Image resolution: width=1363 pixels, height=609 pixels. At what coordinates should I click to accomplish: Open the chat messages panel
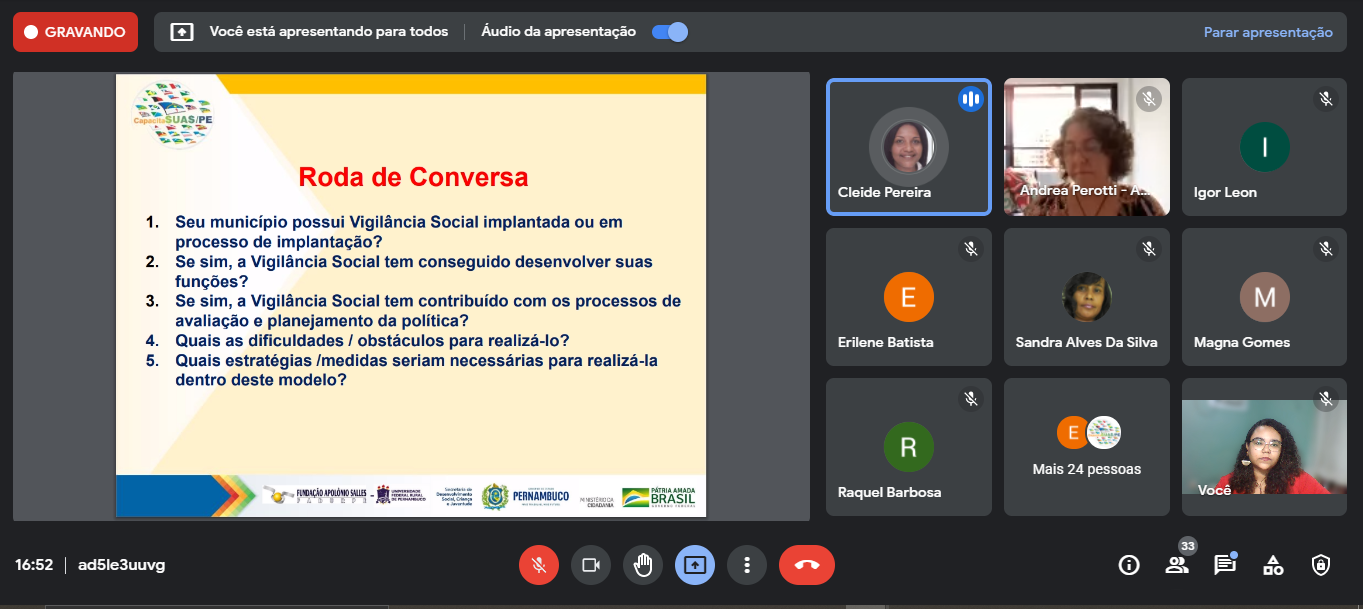click(x=1224, y=565)
